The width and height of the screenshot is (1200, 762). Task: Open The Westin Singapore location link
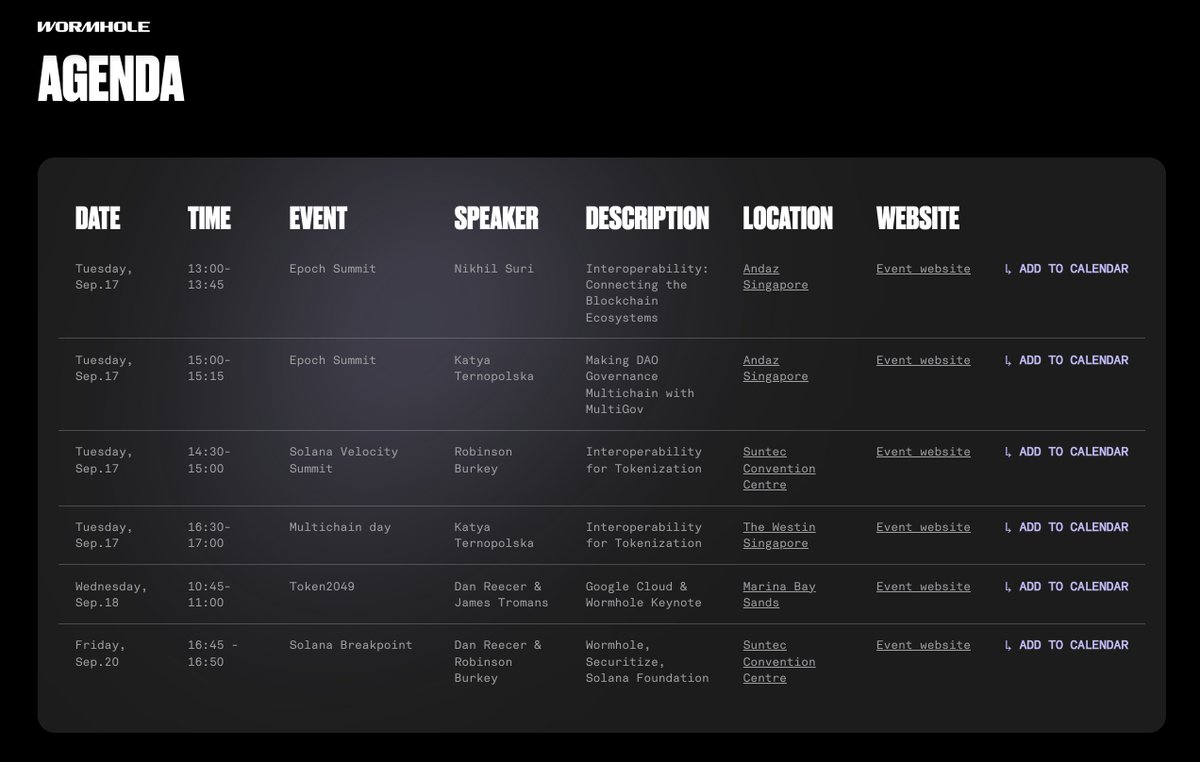[779, 535]
